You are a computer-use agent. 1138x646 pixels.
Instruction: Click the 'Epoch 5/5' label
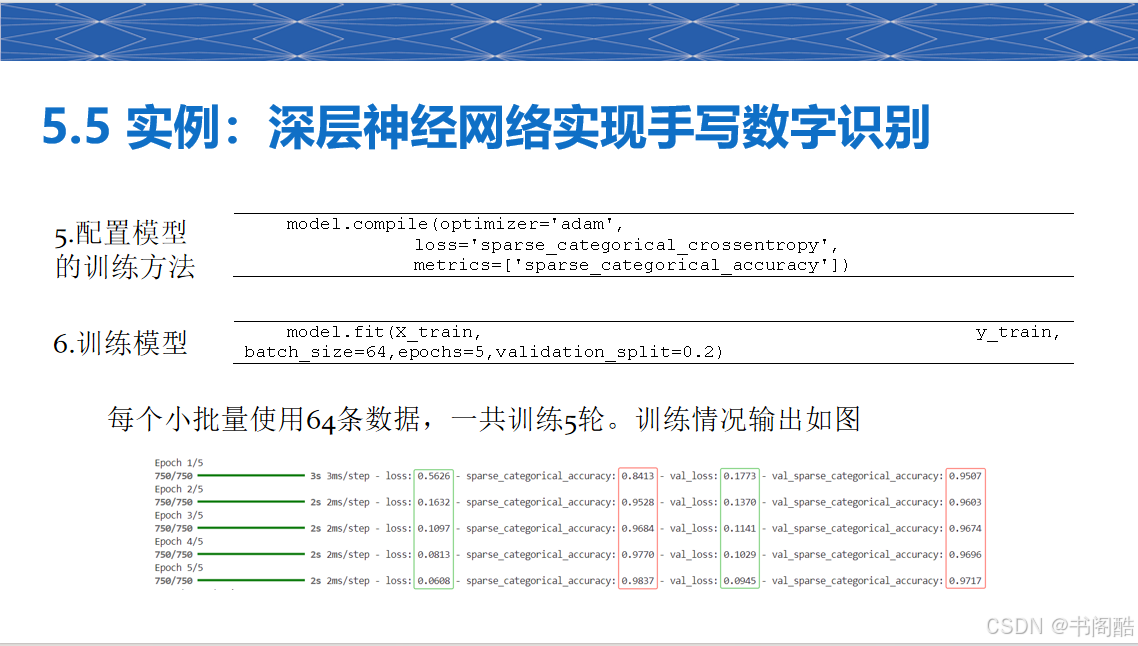pos(179,567)
